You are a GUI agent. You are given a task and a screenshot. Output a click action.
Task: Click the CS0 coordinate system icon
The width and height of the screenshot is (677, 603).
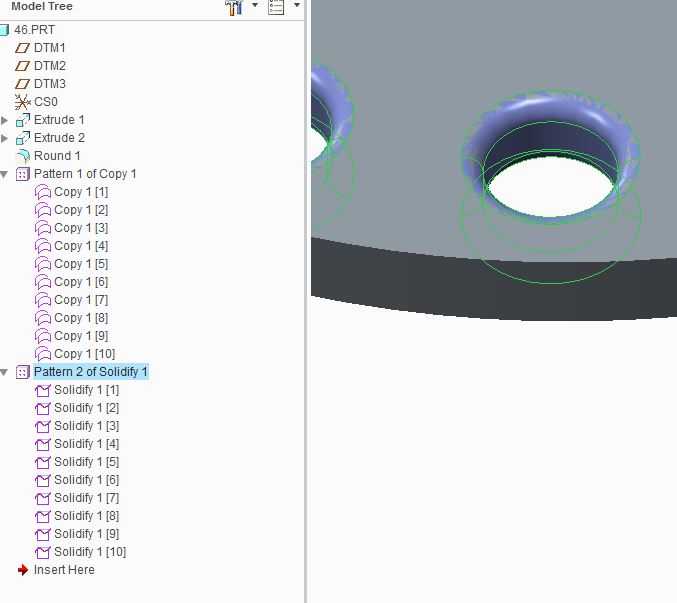22,102
